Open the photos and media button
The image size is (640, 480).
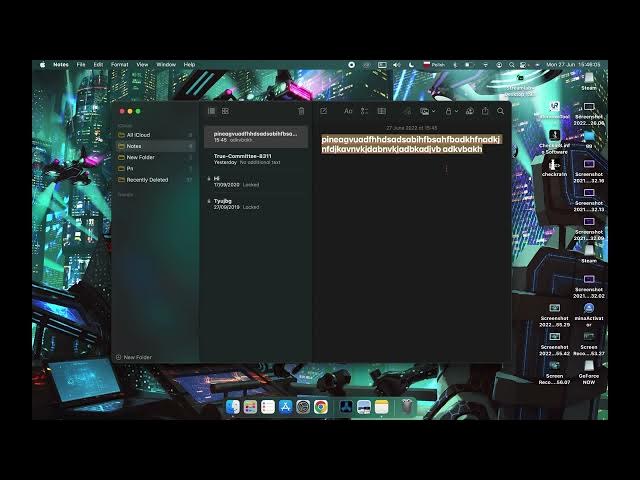point(424,111)
